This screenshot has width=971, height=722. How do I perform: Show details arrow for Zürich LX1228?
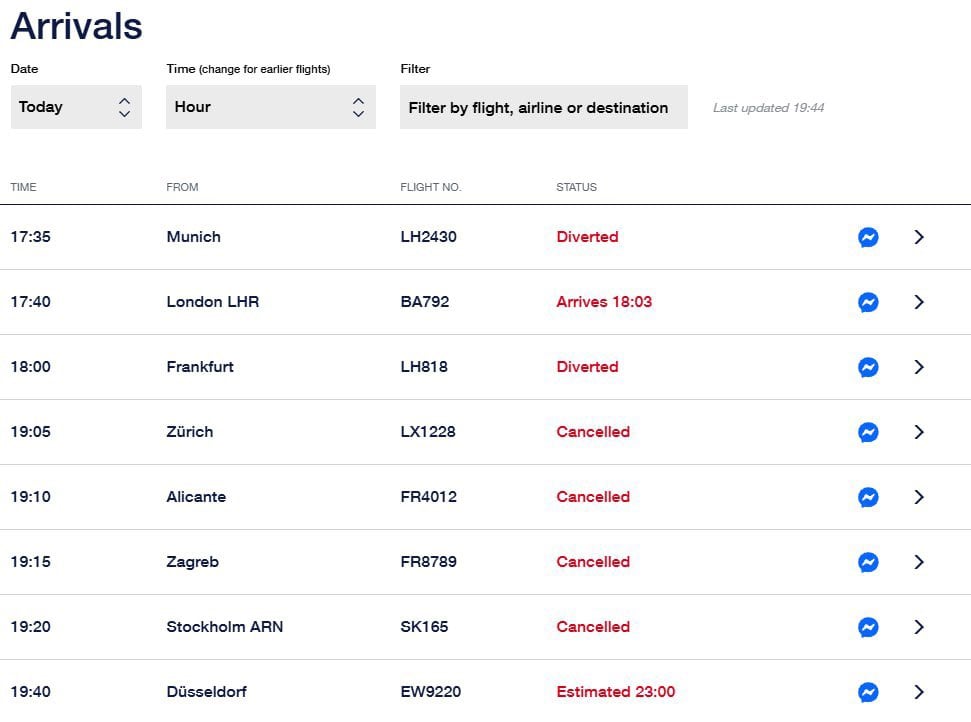[x=919, y=432]
